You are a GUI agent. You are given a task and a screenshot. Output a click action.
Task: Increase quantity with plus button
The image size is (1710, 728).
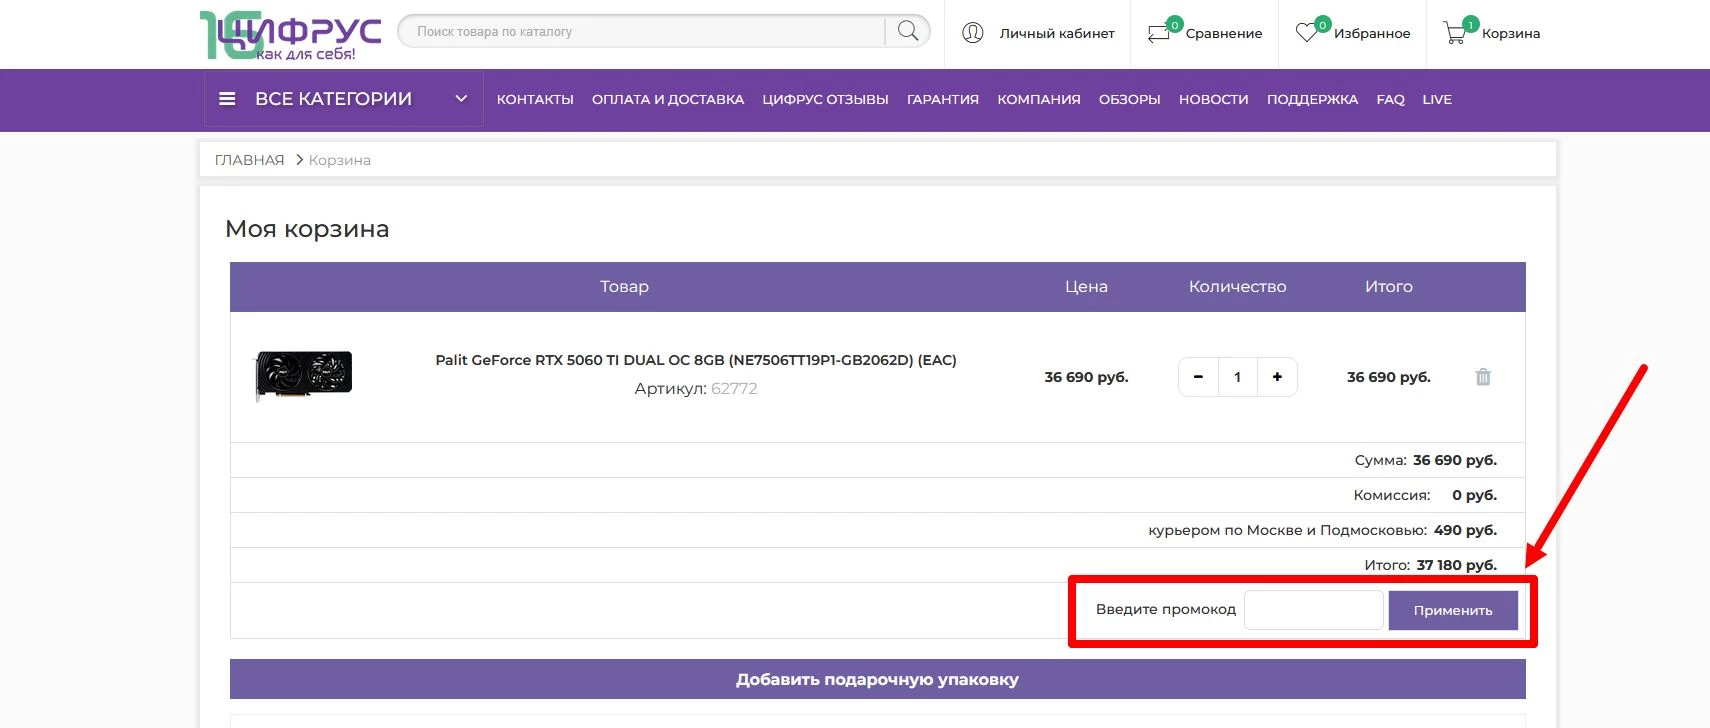[x=1277, y=377]
